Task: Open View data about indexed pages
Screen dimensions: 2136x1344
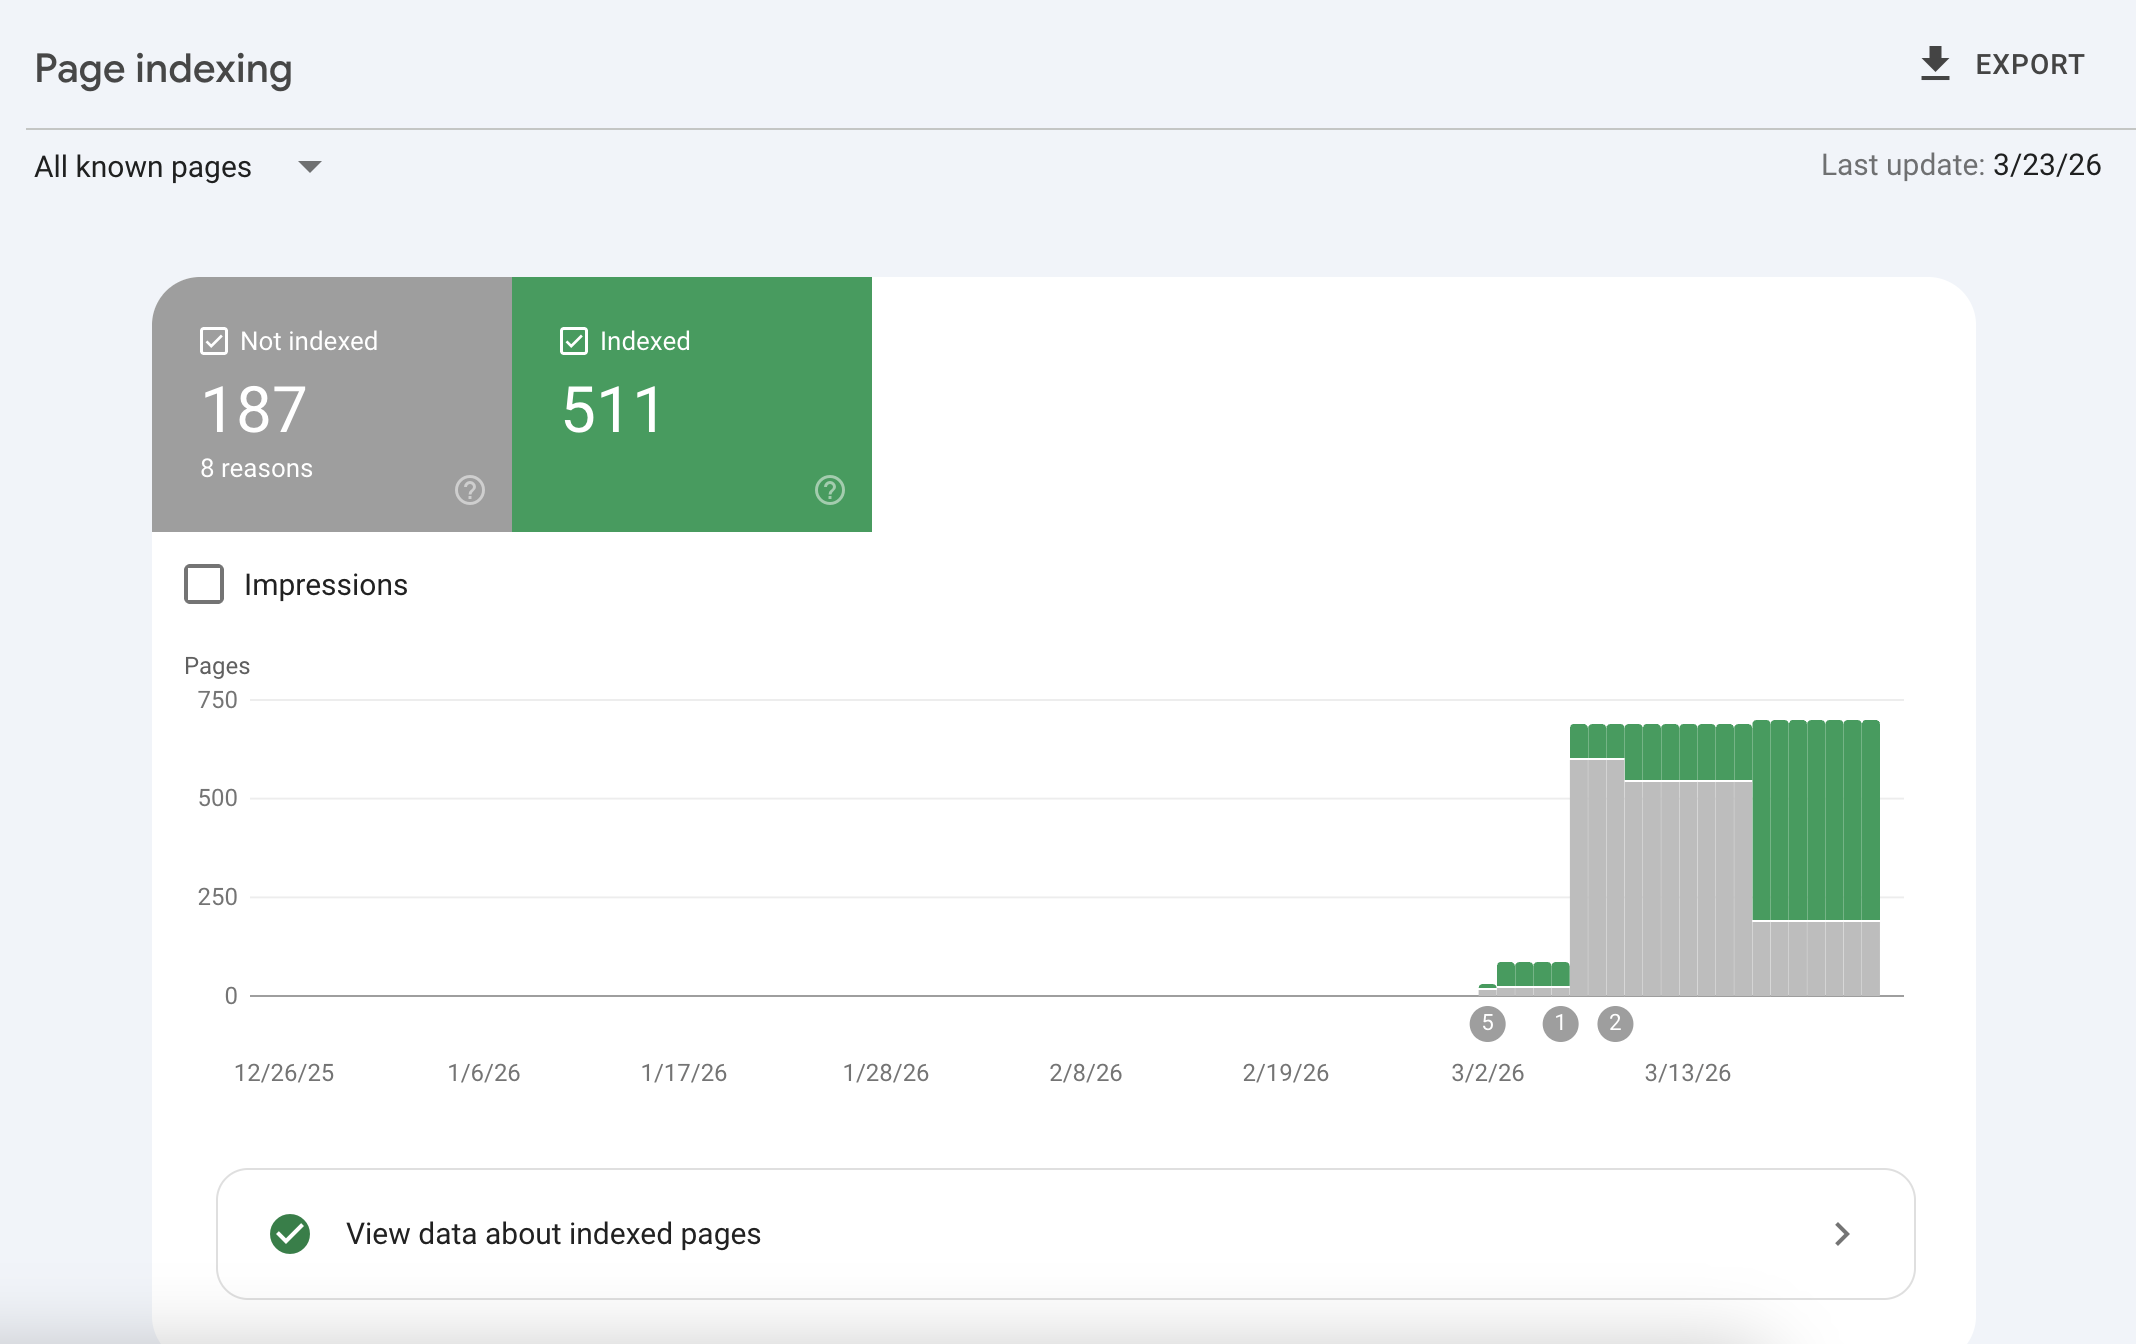Action: tap(553, 1233)
